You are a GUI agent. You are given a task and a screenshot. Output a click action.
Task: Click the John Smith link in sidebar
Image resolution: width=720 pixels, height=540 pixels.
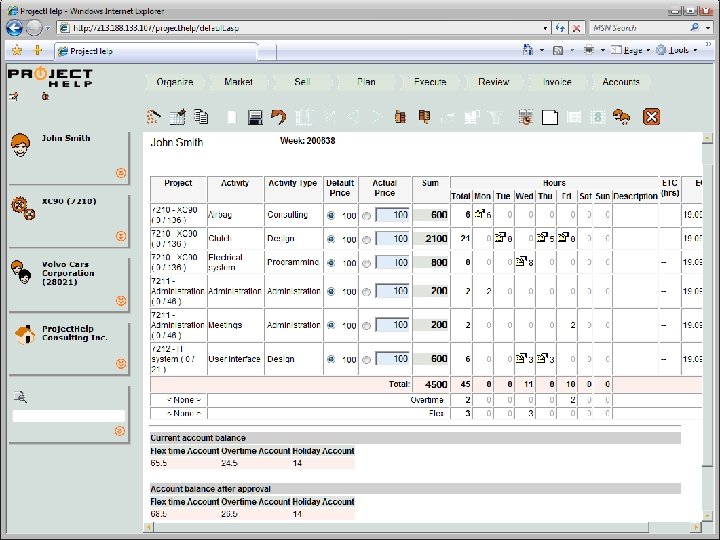[x=66, y=138]
